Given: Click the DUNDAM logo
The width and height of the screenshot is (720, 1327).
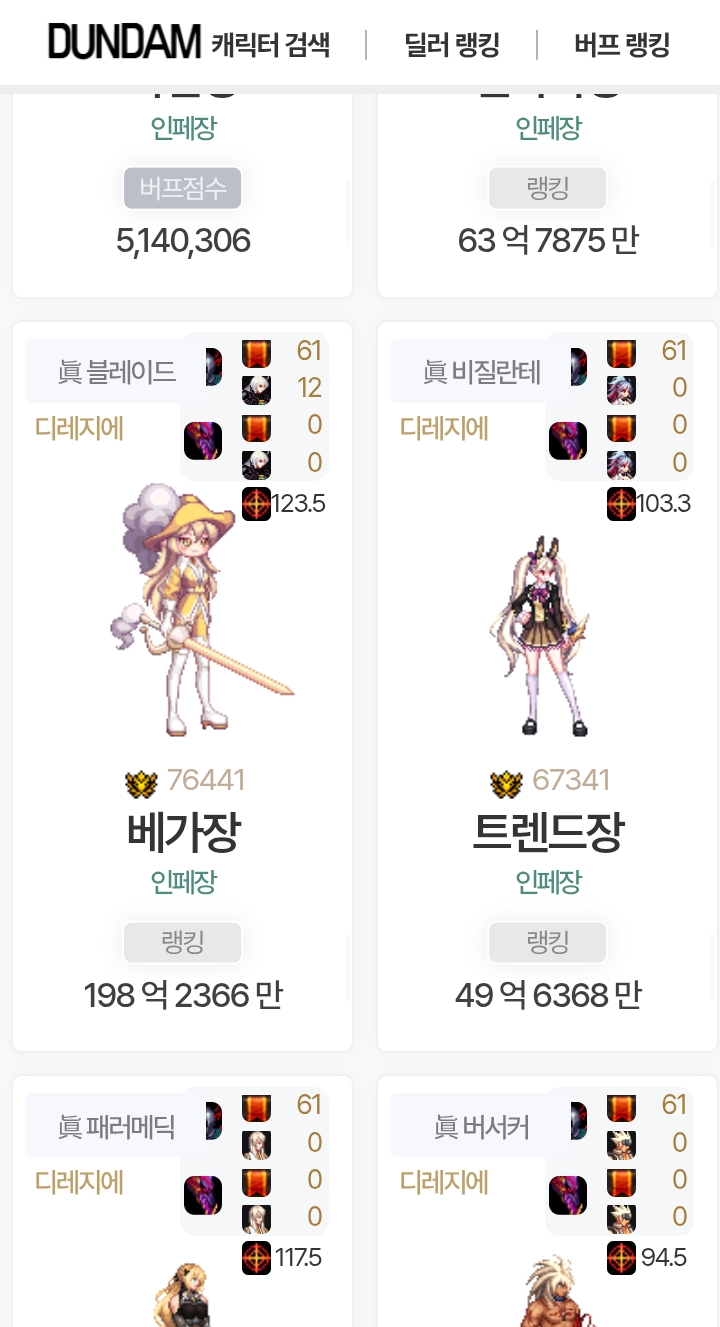Looking at the screenshot, I should point(125,43).
